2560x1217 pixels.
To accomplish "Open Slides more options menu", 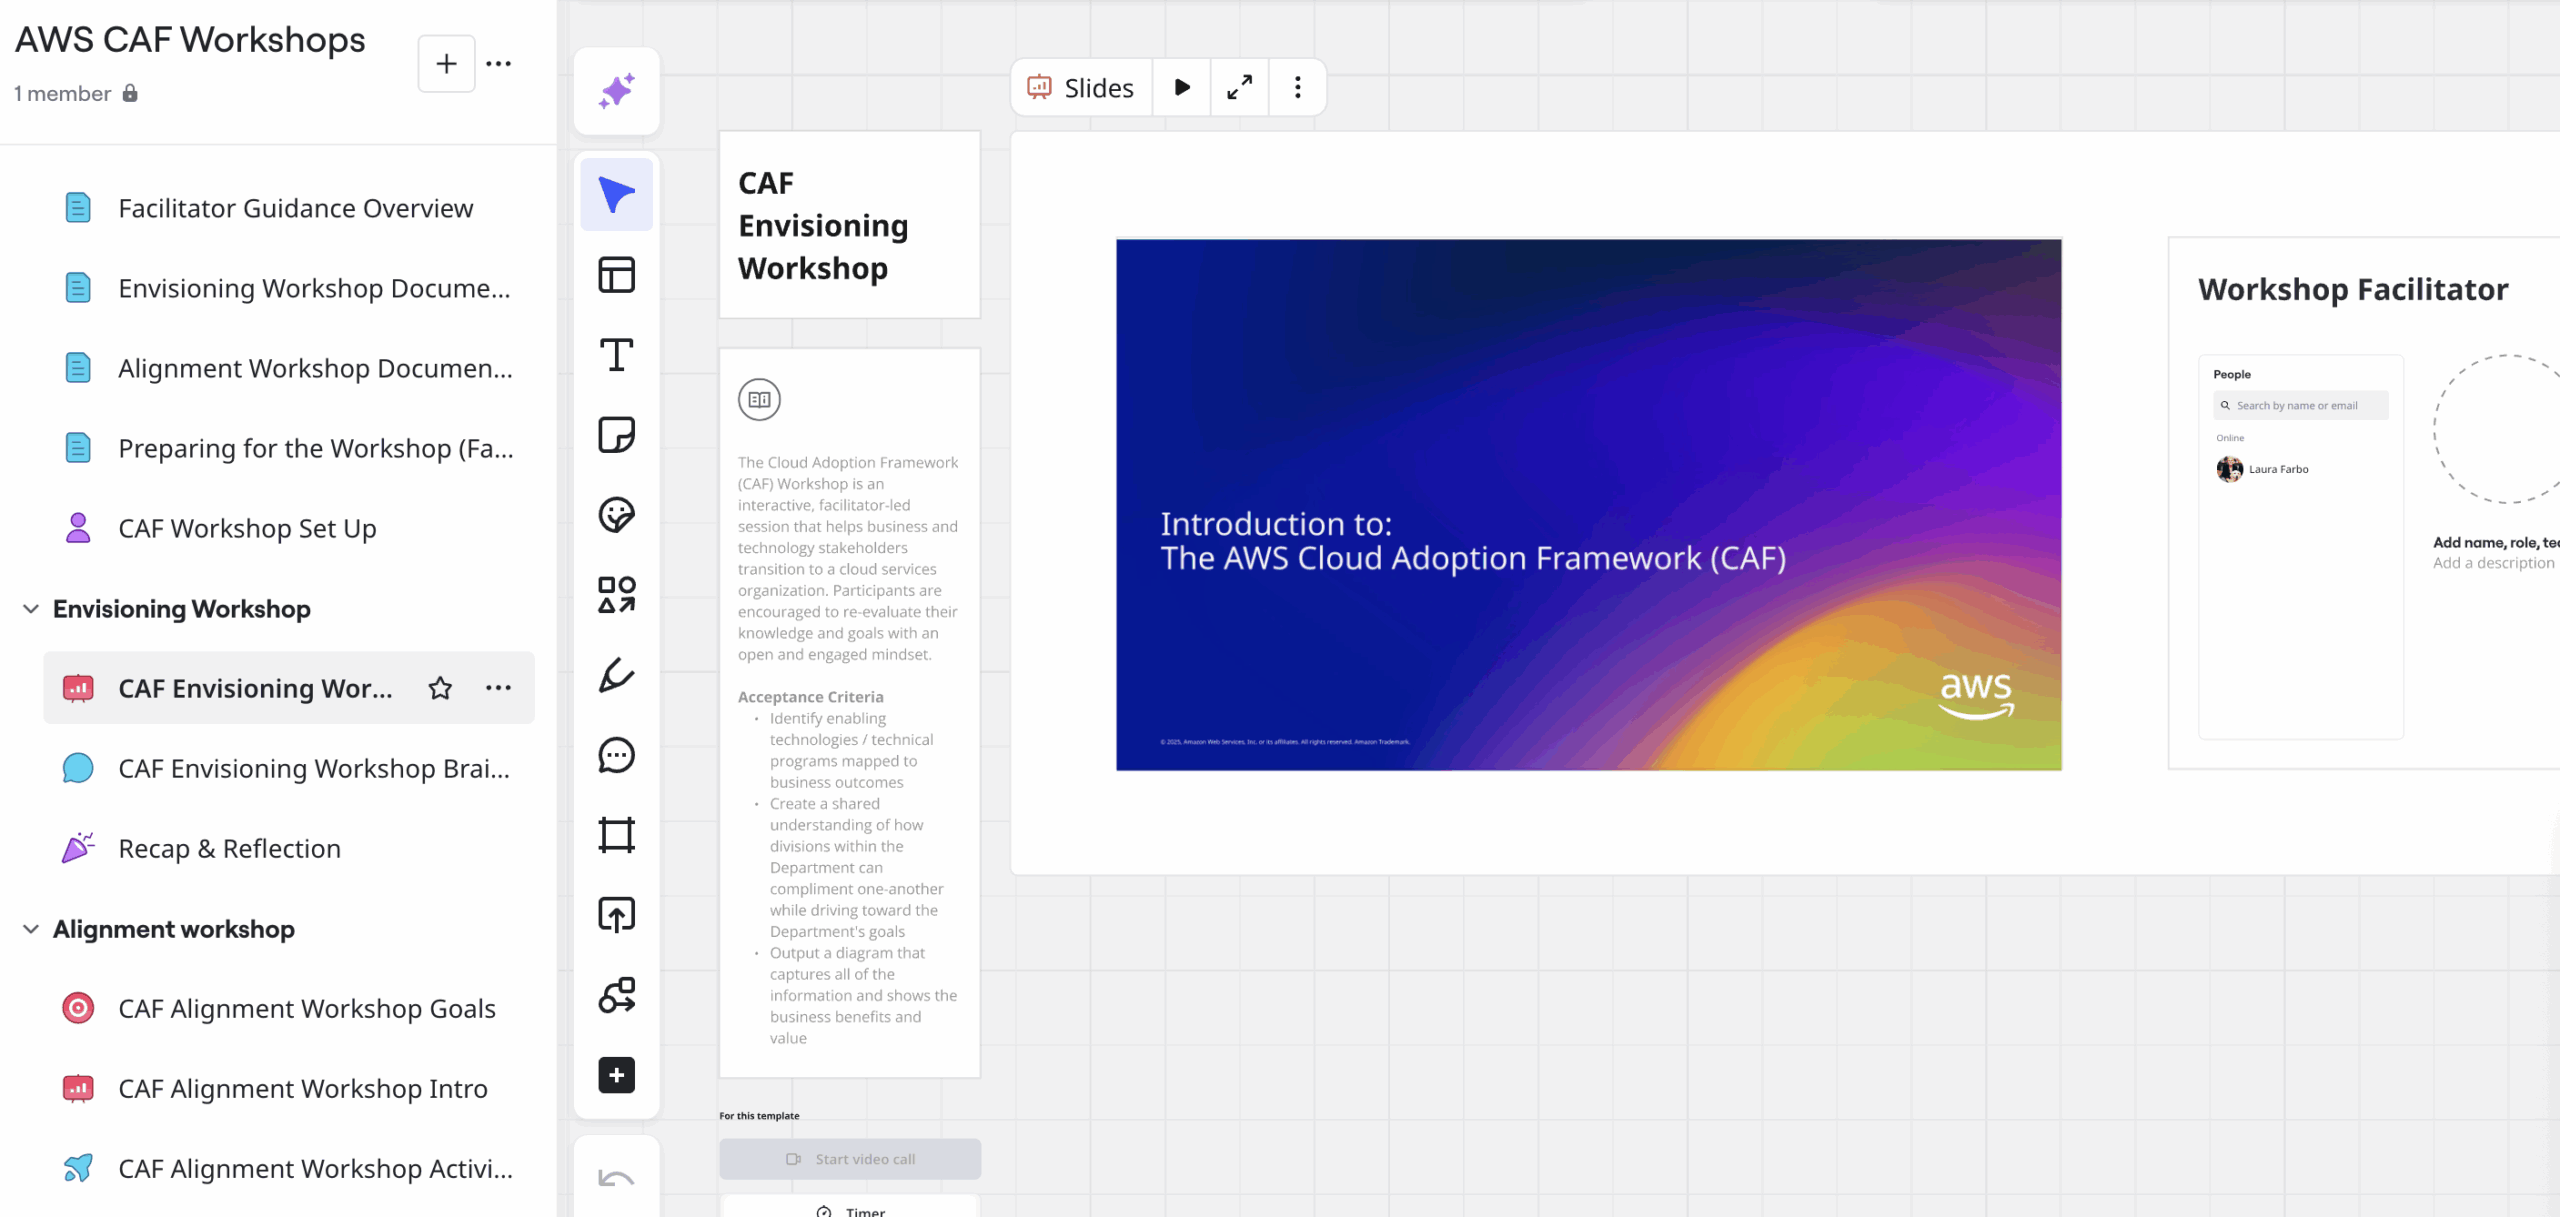I will click(1297, 88).
